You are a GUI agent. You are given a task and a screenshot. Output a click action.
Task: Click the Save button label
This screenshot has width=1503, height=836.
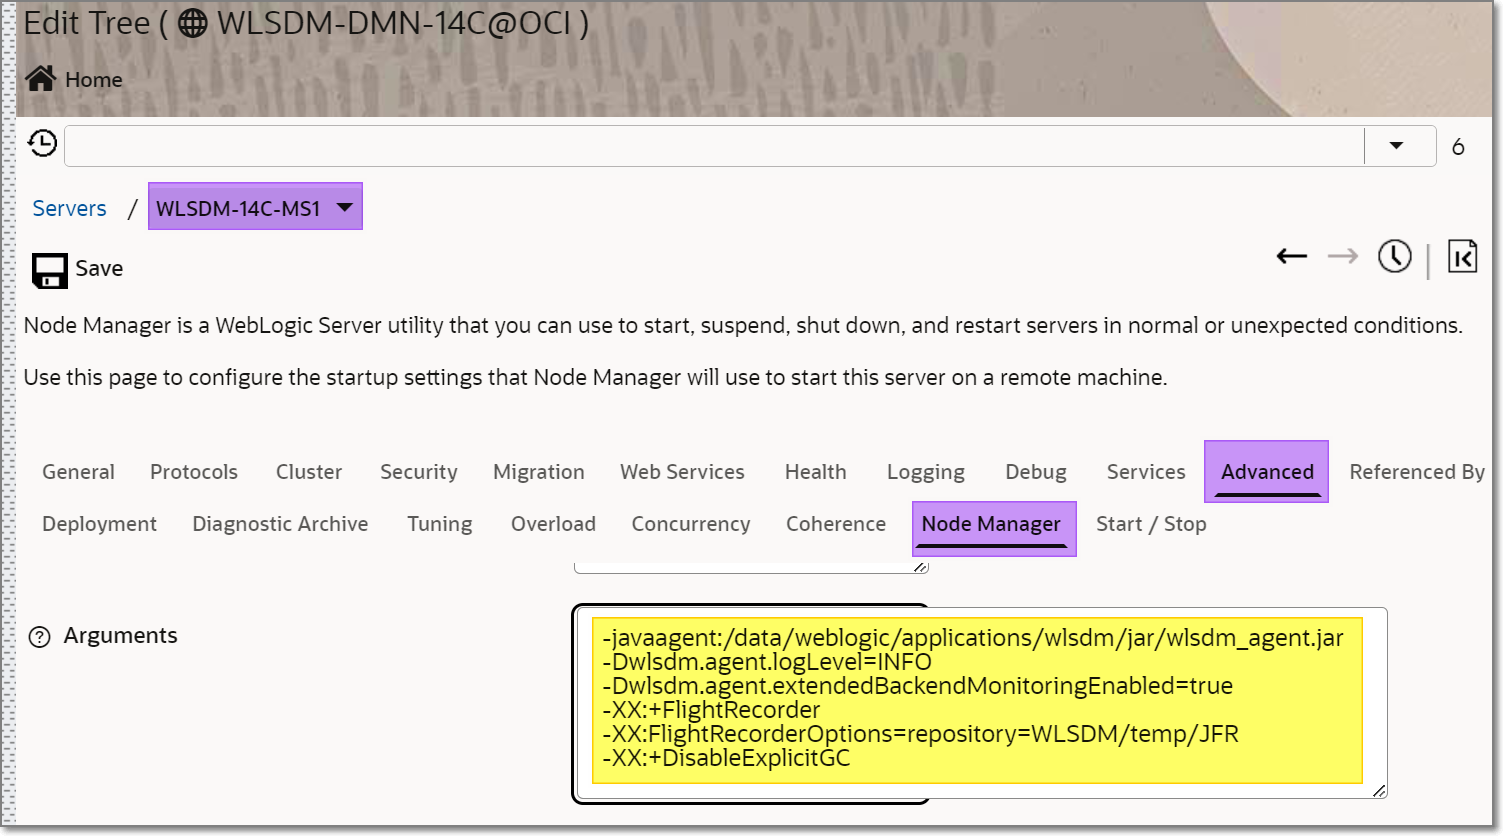click(x=99, y=268)
